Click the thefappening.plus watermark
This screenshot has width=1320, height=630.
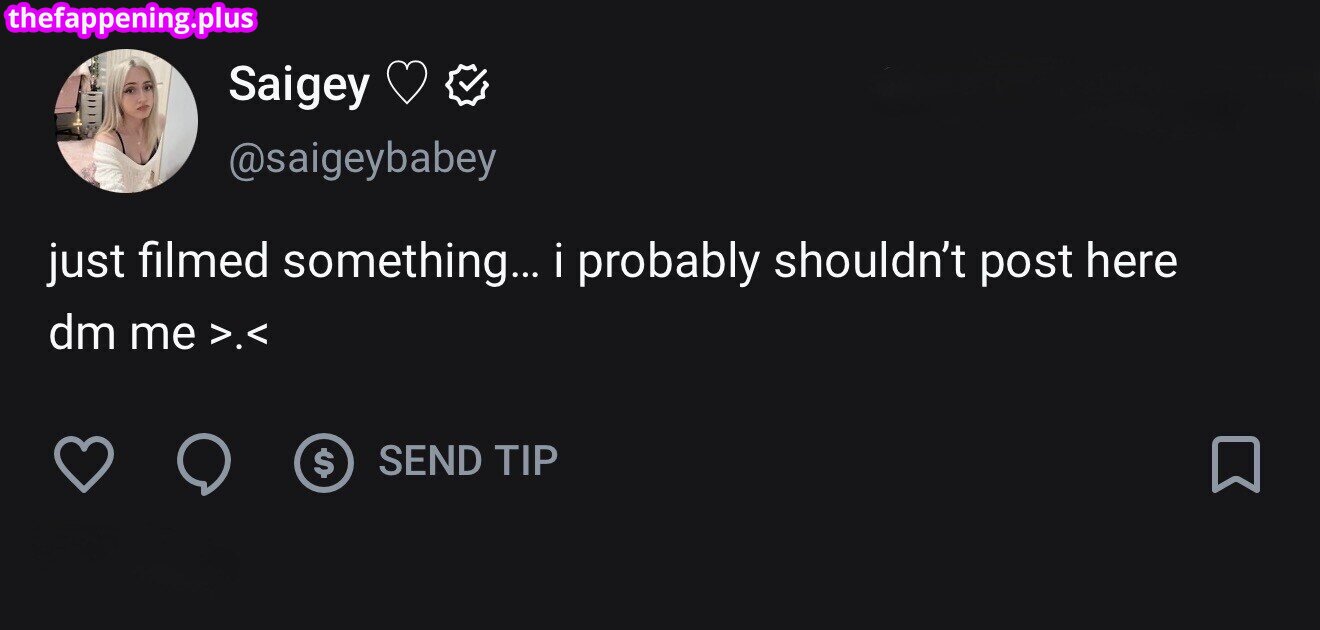(130, 19)
